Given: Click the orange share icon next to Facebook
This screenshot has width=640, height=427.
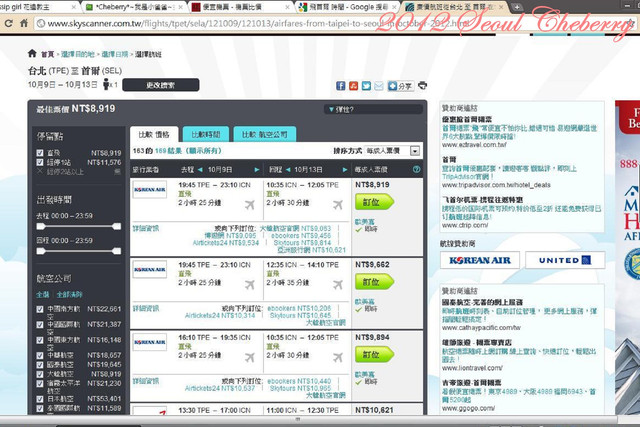Looking at the screenshot, I should 353,86.
